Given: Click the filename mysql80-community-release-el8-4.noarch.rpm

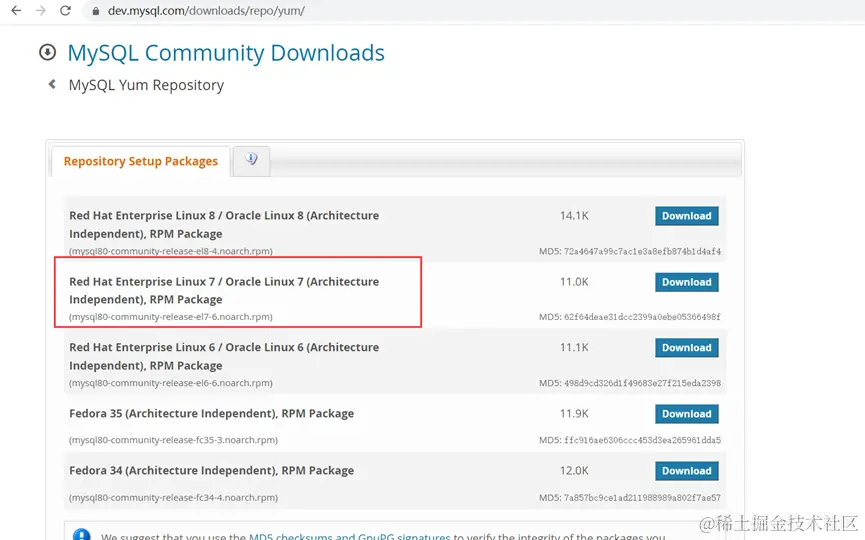Looking at the screenshot, I should click(x=170, y=251).
